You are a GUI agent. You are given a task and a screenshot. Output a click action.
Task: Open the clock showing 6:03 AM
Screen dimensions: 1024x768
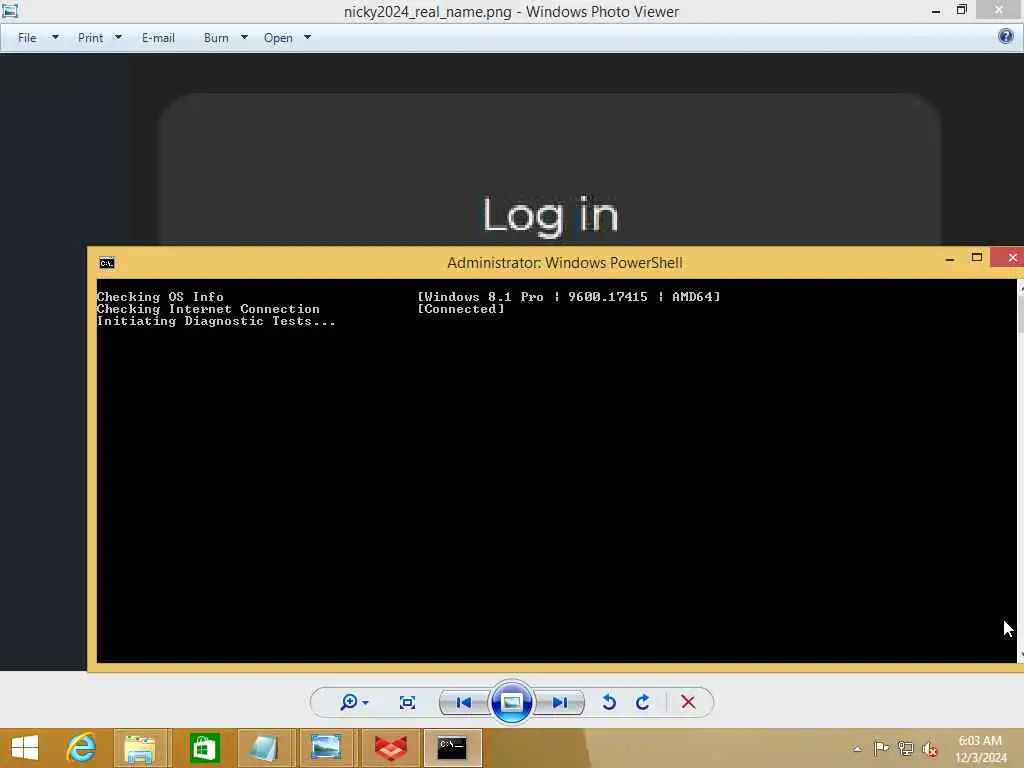[x=980, y=749]
